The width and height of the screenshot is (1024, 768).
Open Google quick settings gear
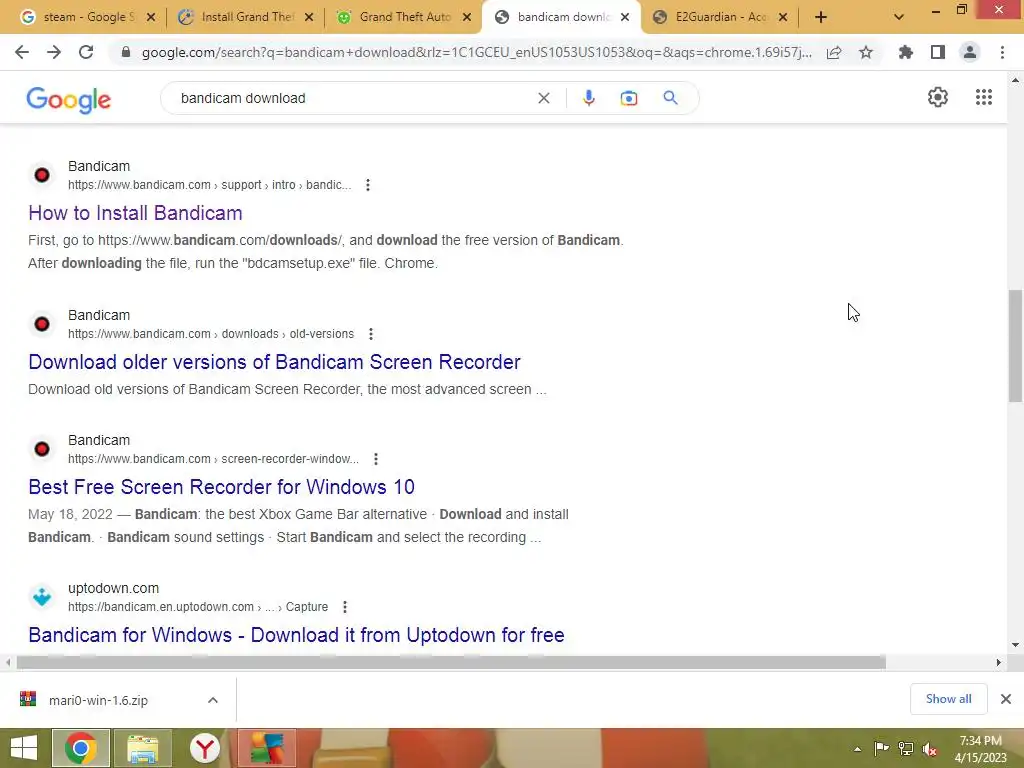click(938, 97)
